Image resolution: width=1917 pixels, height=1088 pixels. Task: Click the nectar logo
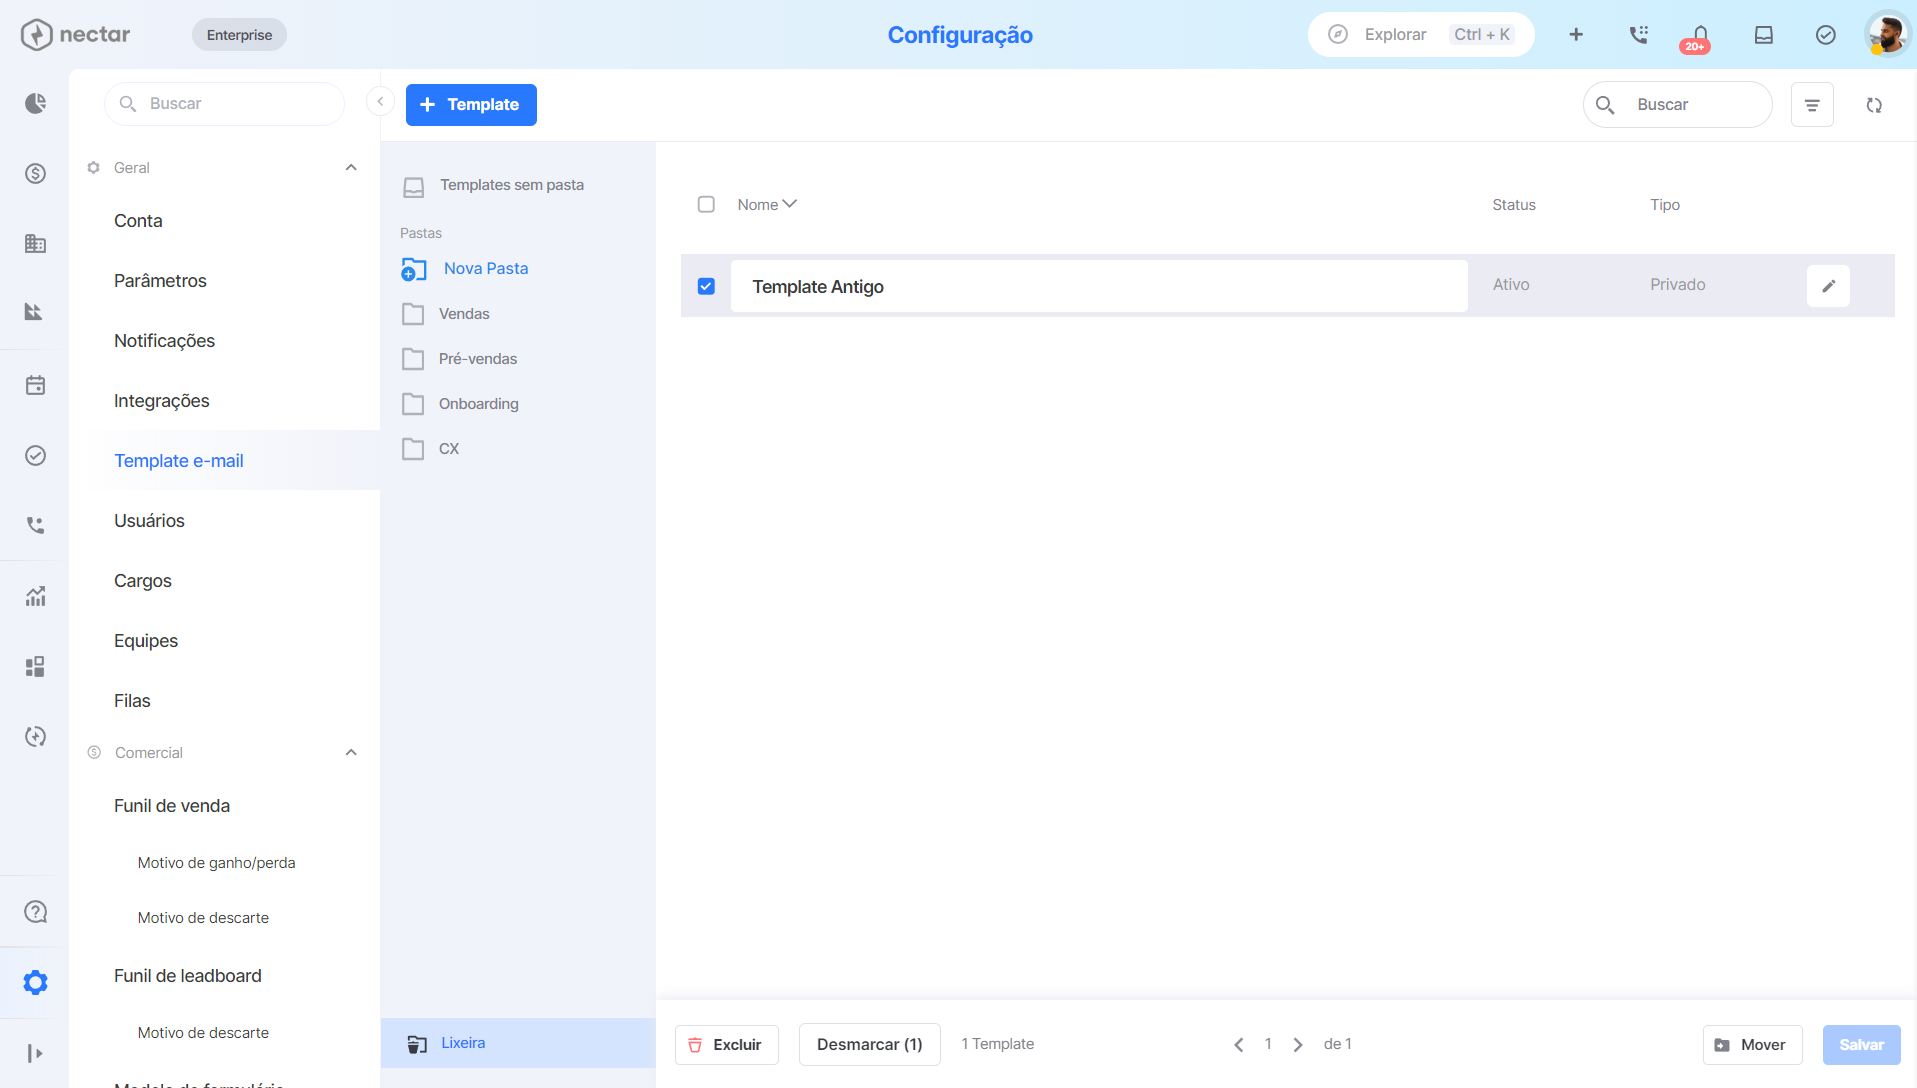[x=76, y=35]
